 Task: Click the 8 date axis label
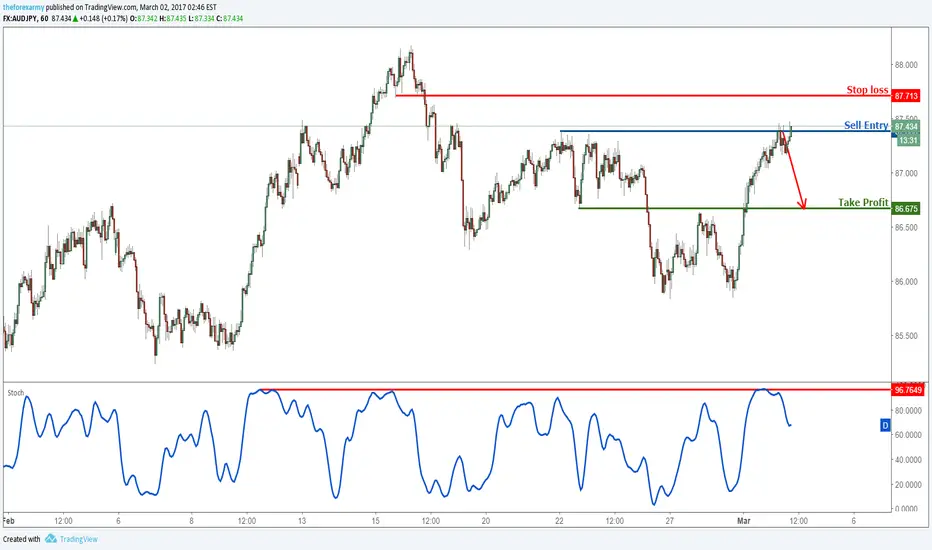coord(191,521)
